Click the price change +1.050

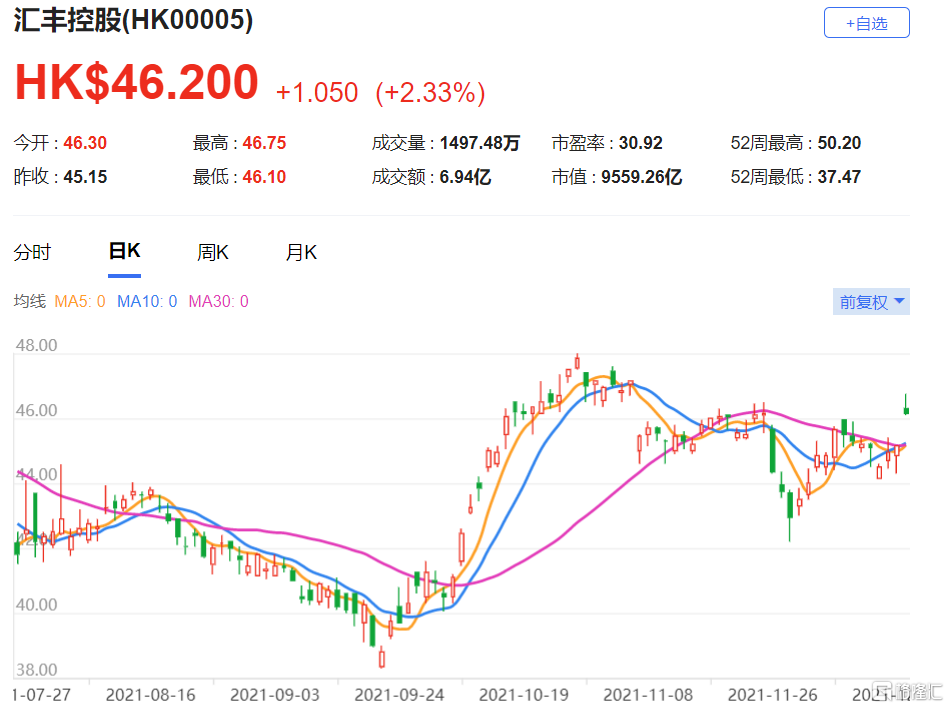(x=317, y=93)
